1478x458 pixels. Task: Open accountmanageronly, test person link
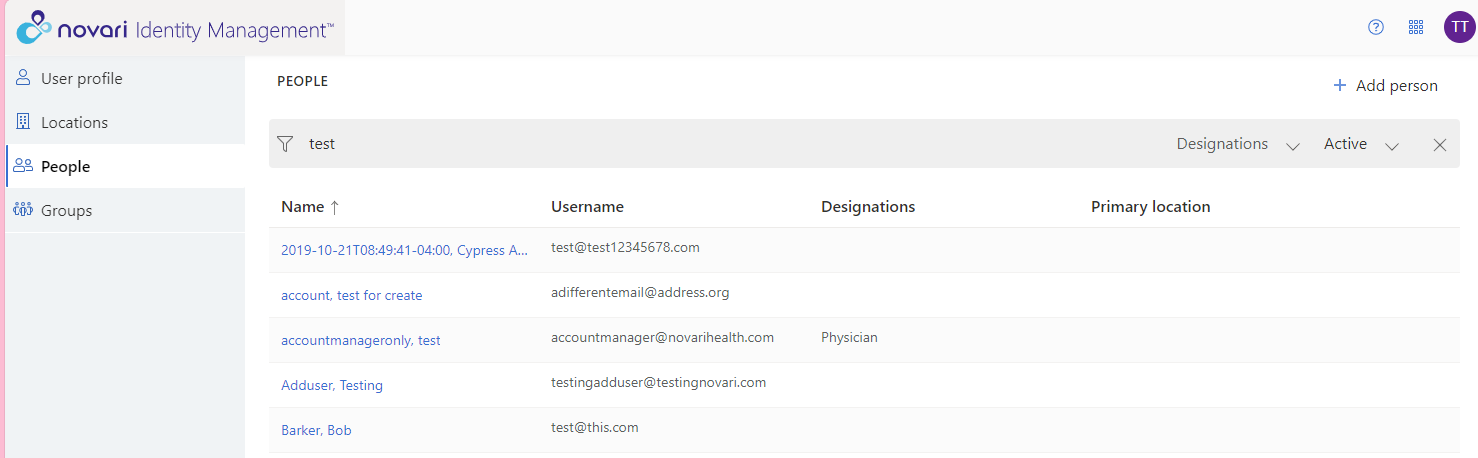click(361, 340)
